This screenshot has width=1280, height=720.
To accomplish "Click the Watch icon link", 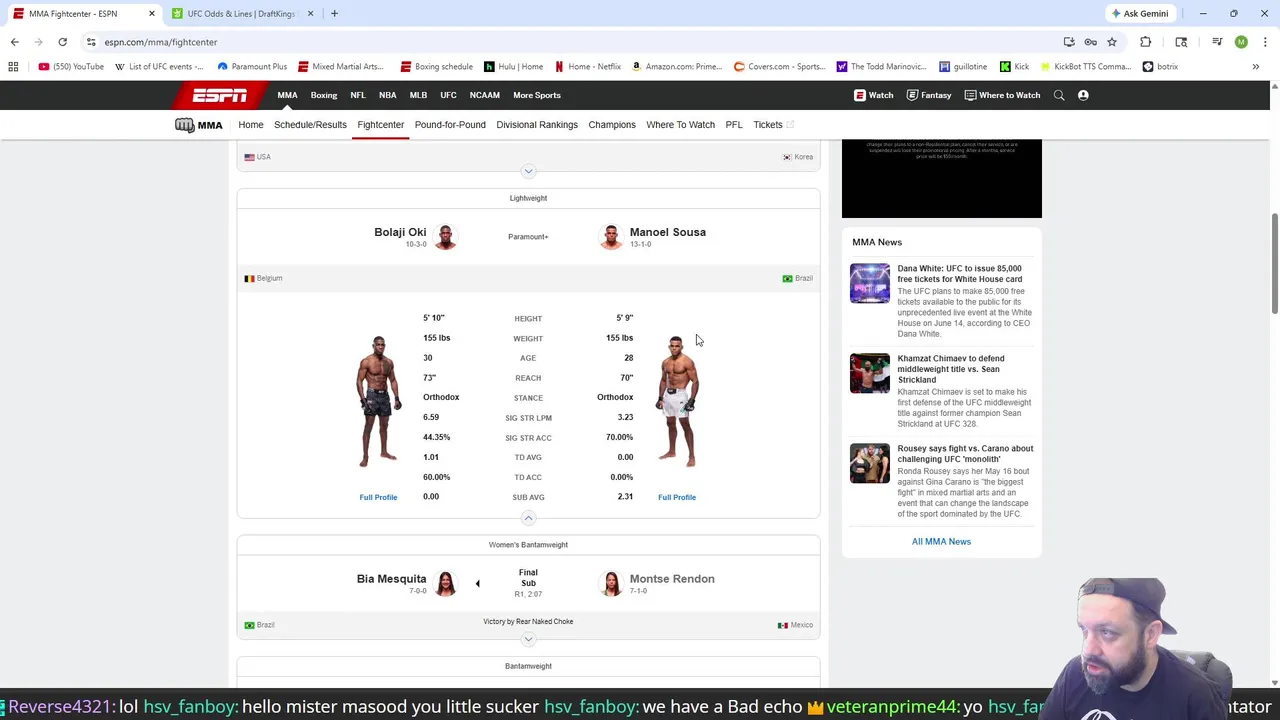I will pos(873,95).
